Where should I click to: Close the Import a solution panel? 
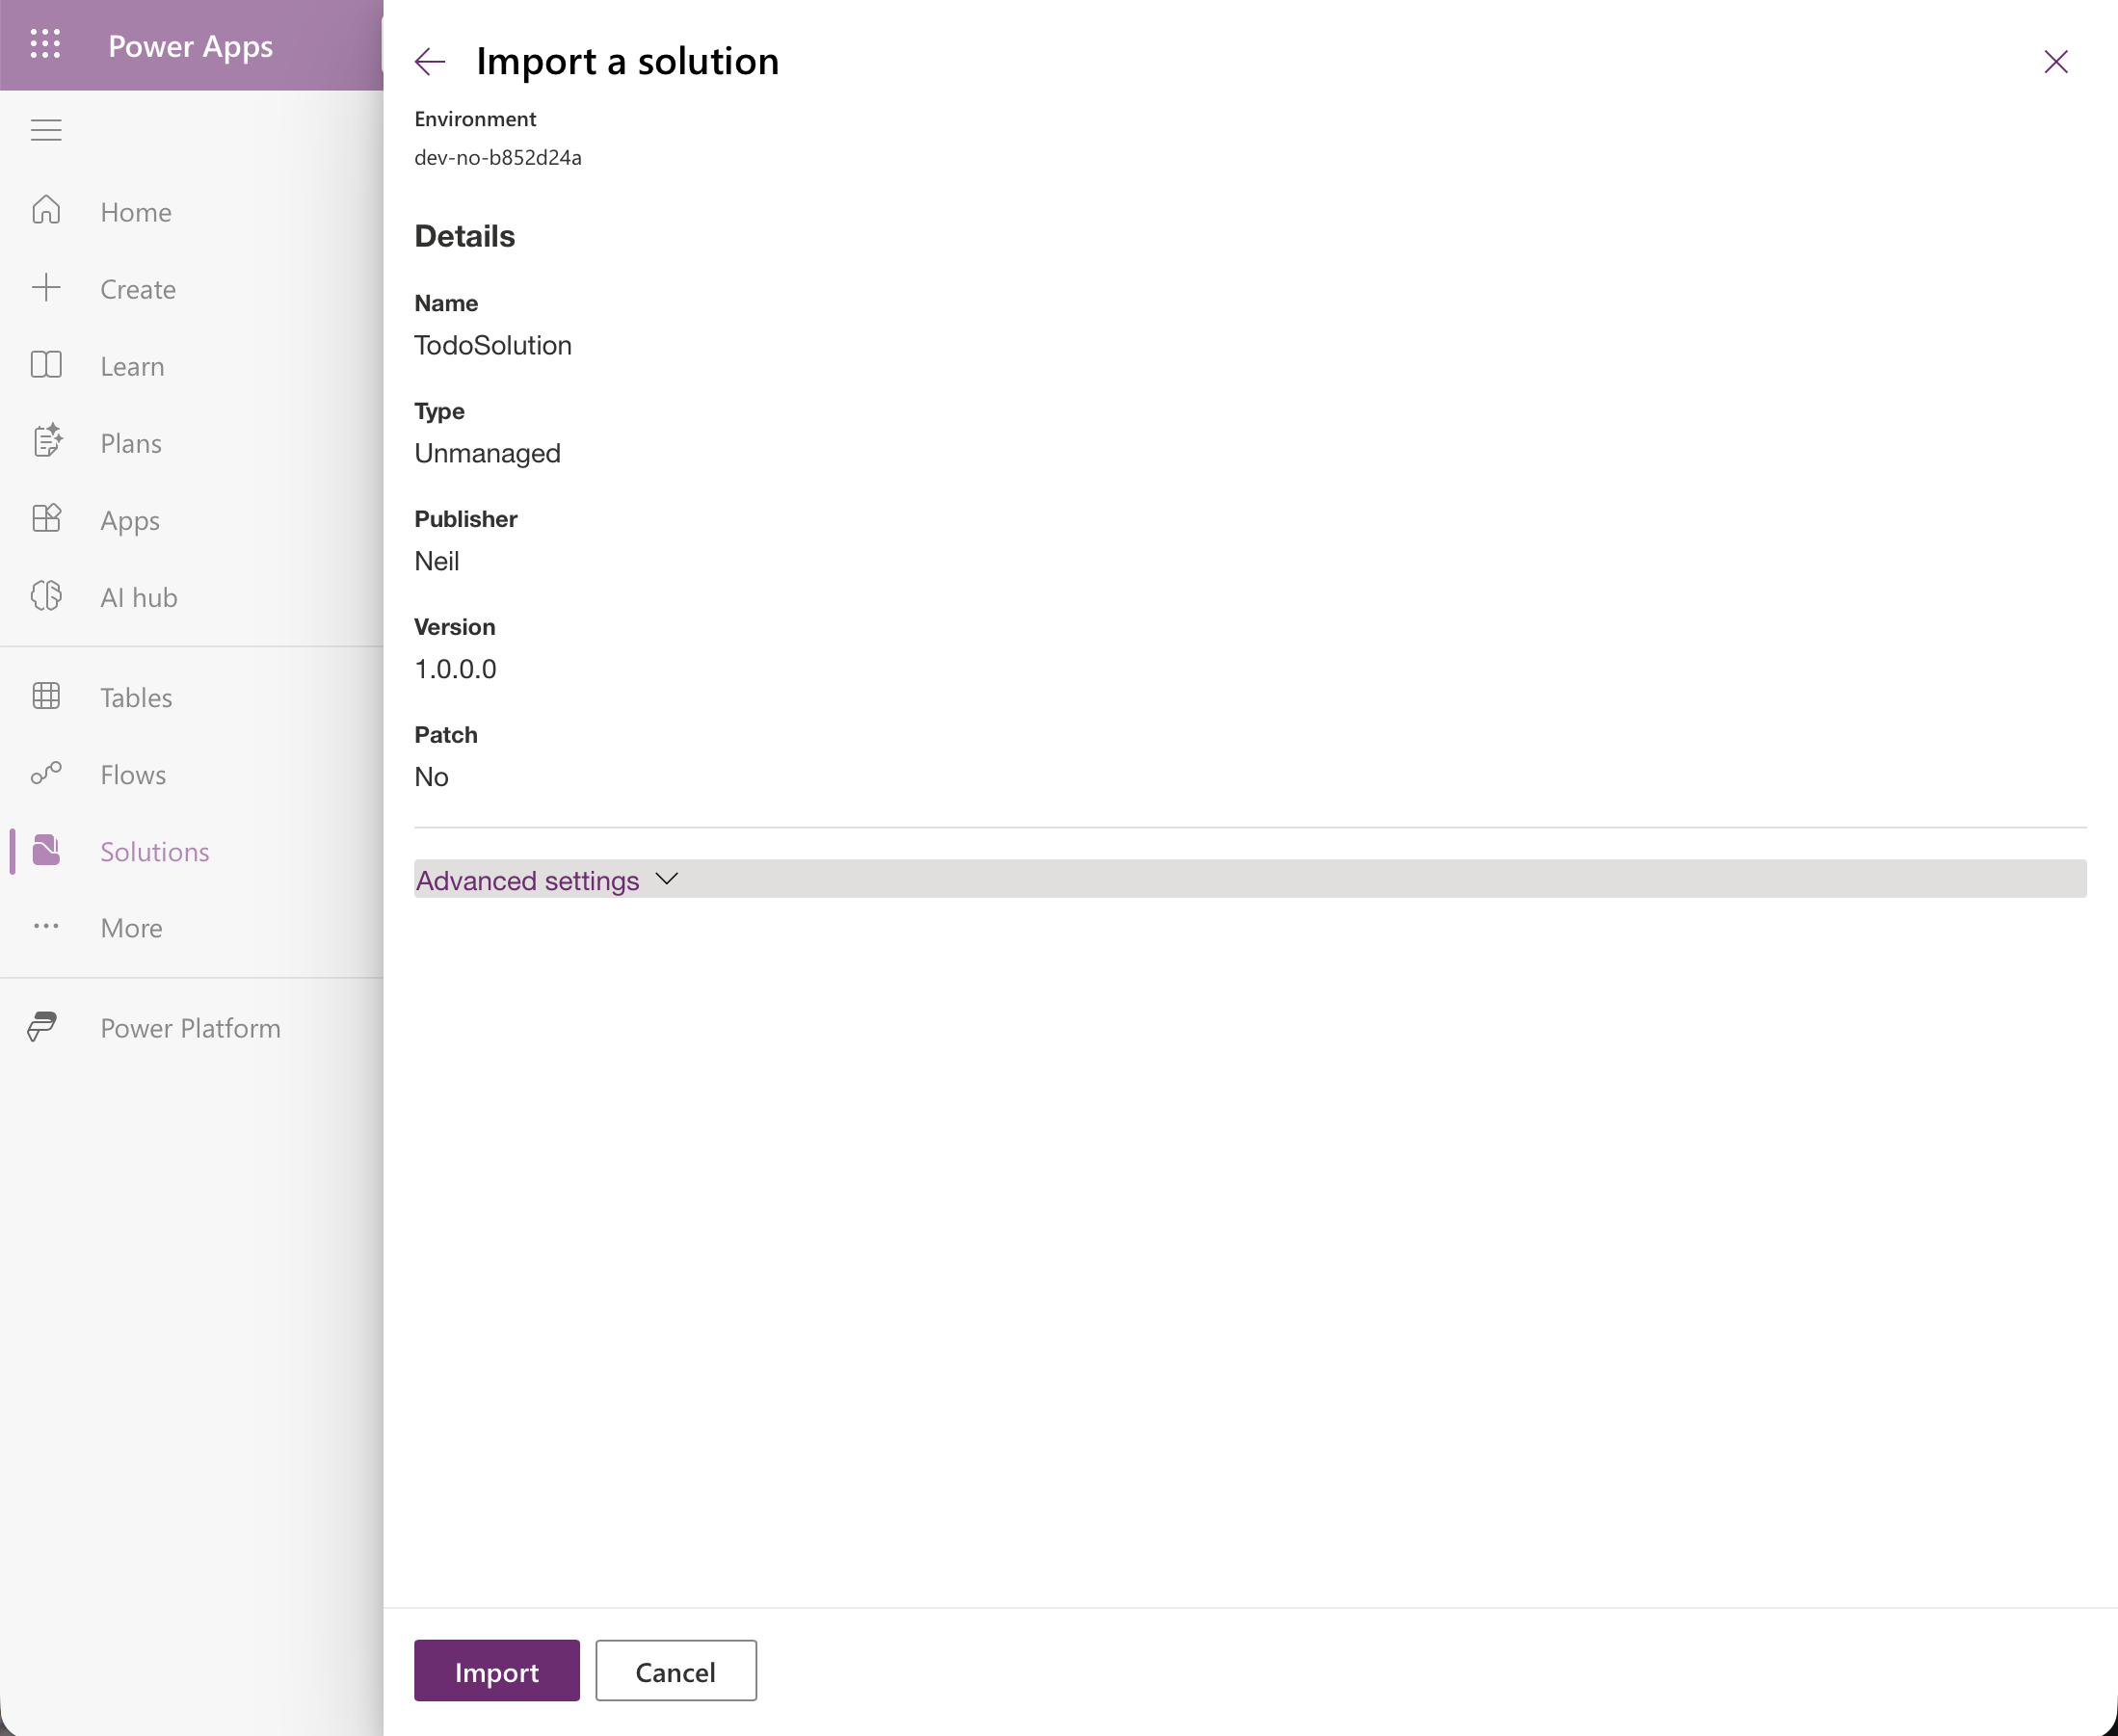point(2056,62)
